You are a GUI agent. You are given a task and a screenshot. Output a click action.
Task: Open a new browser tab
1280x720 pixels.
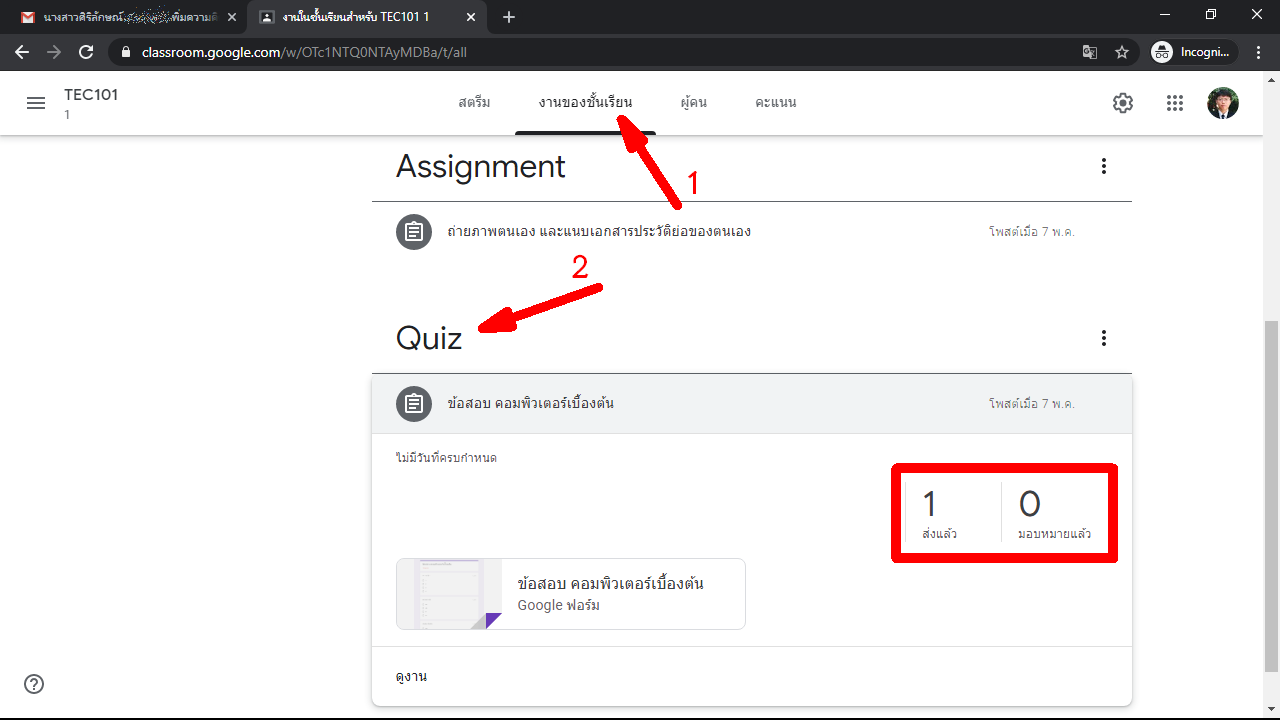tap(509, 17)
